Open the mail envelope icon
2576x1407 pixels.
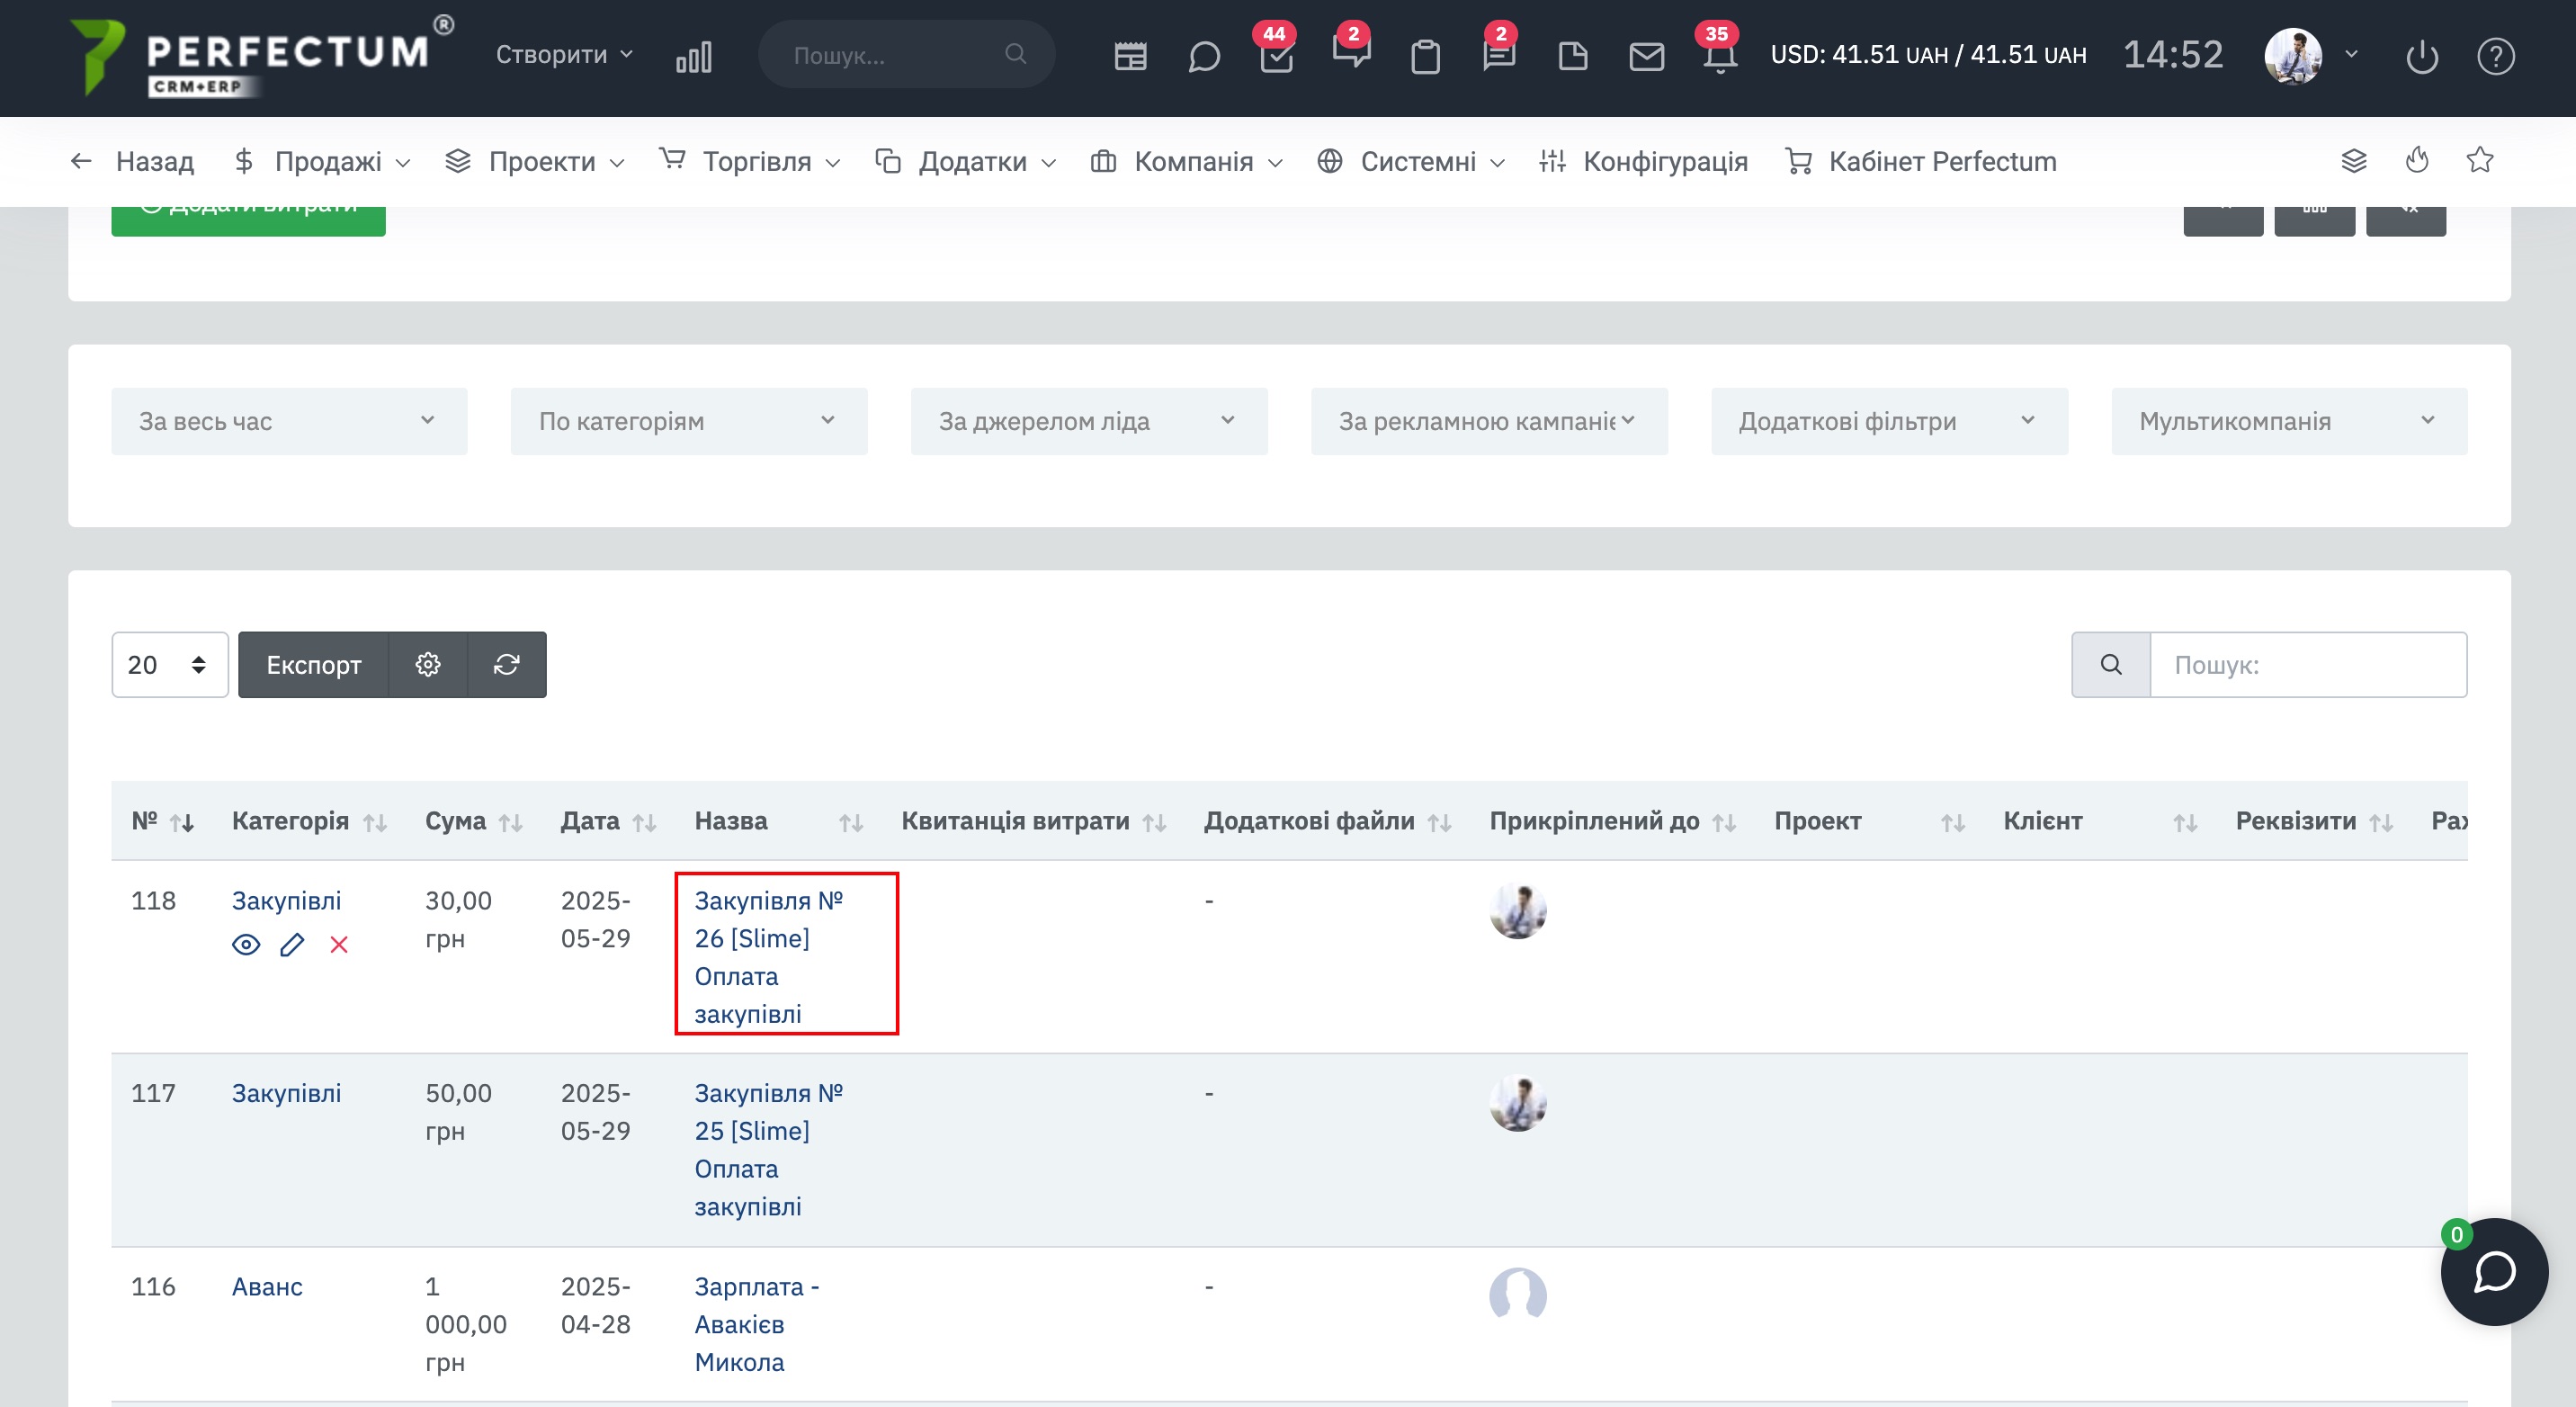1646,56
